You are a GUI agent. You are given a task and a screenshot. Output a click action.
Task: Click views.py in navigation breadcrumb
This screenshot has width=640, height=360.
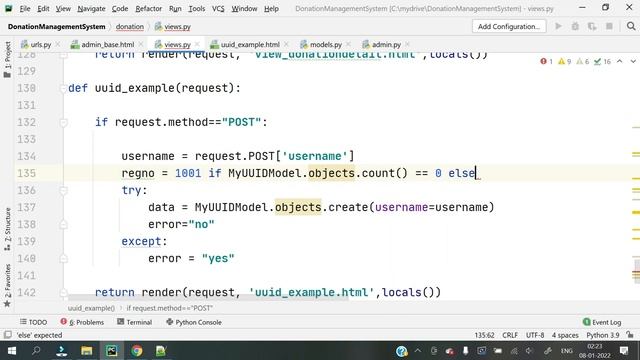click(173, 27)
